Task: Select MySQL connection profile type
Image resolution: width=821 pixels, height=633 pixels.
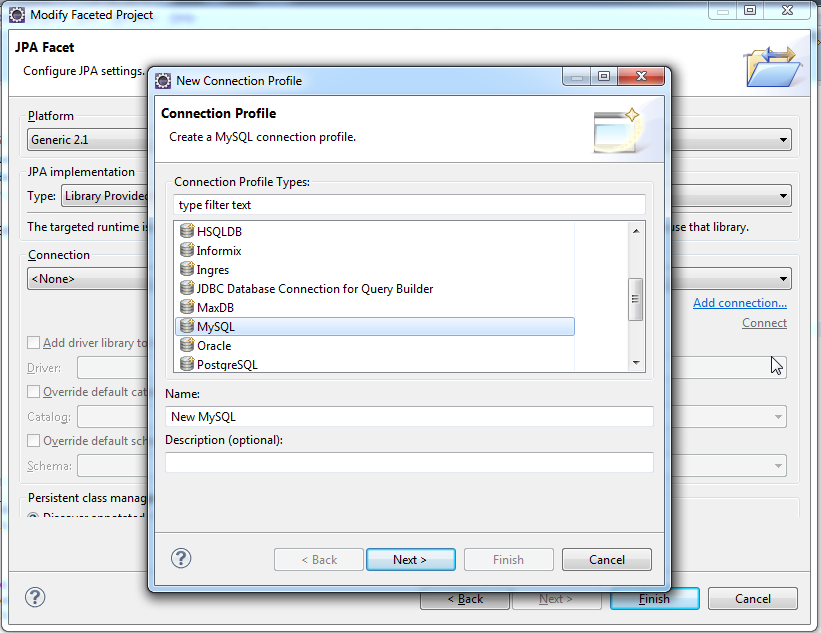Action: point(215,327)
